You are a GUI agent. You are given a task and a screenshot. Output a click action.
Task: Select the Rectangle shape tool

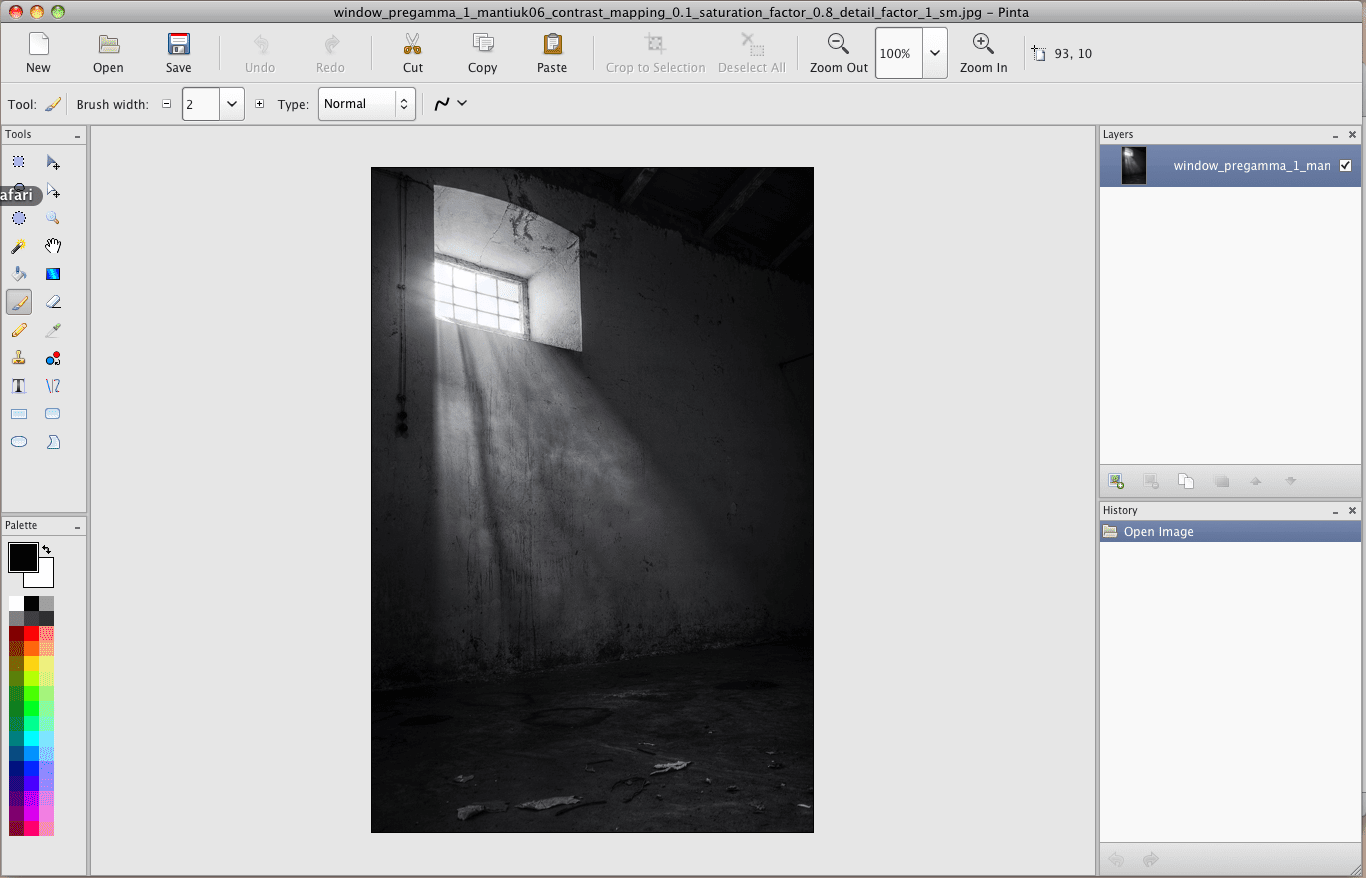tap(19, 414)
